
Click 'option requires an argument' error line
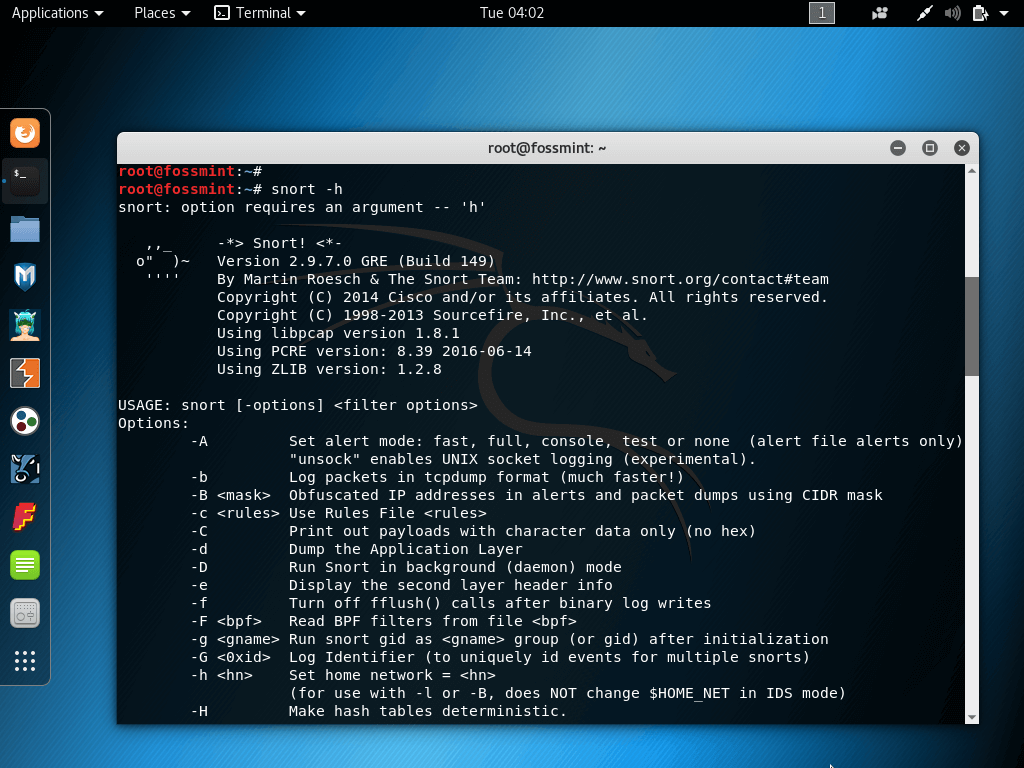[302, 208]
